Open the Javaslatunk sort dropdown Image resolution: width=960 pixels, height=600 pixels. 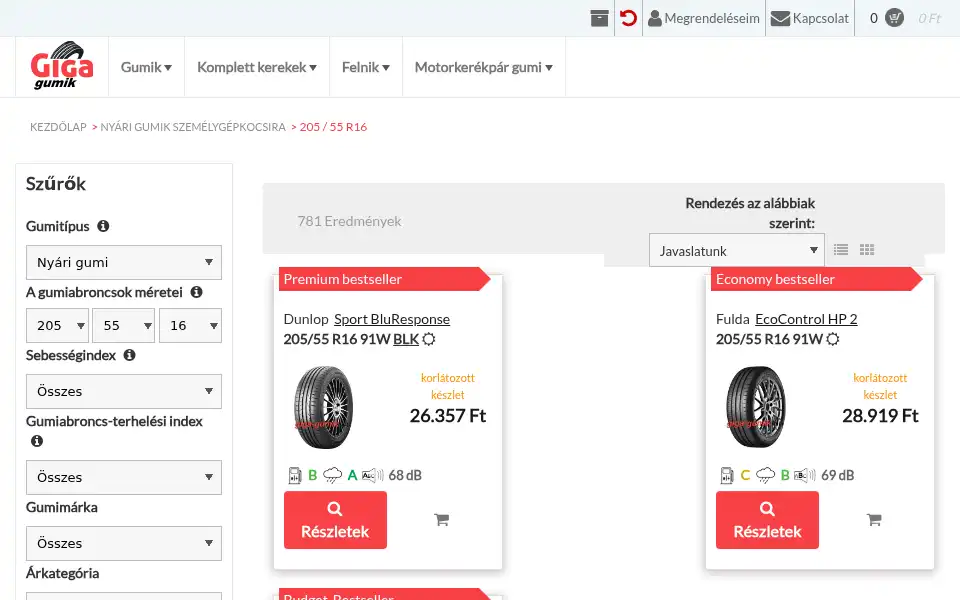point(737,250)
